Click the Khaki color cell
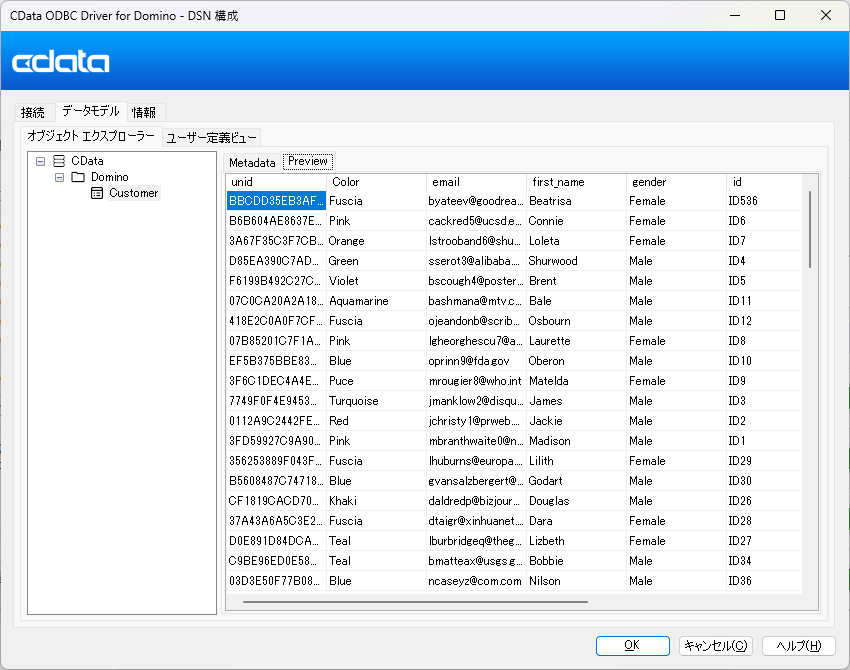 point(376,501)
